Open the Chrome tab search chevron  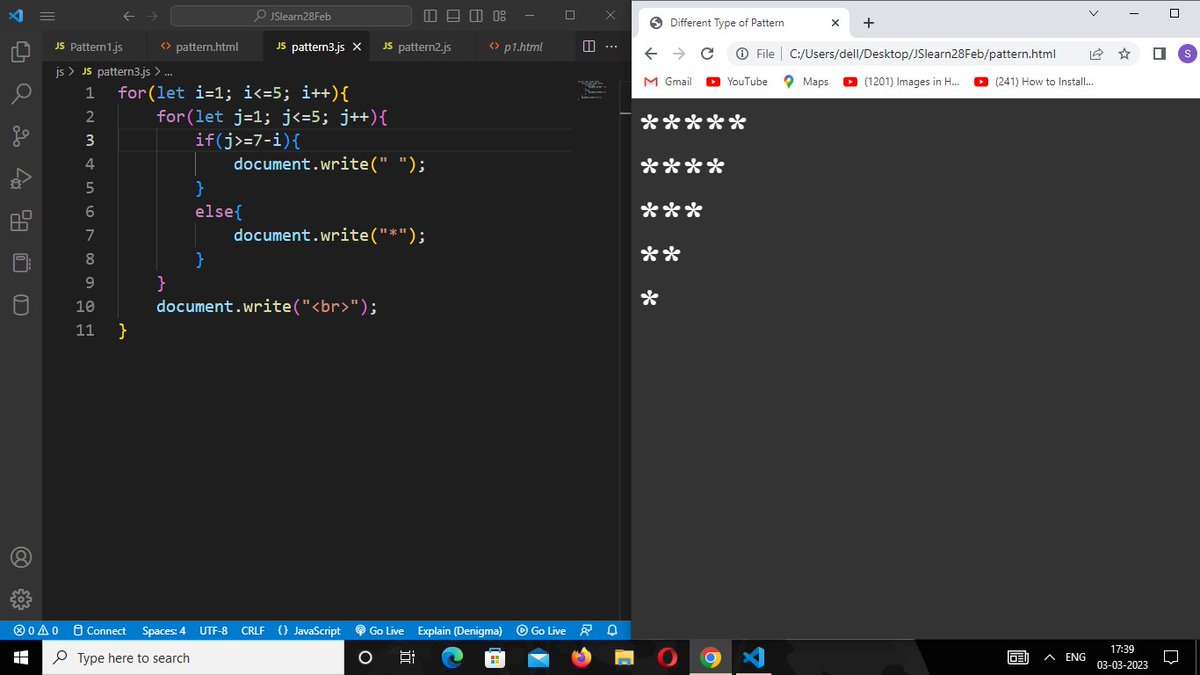[1093, 13]
